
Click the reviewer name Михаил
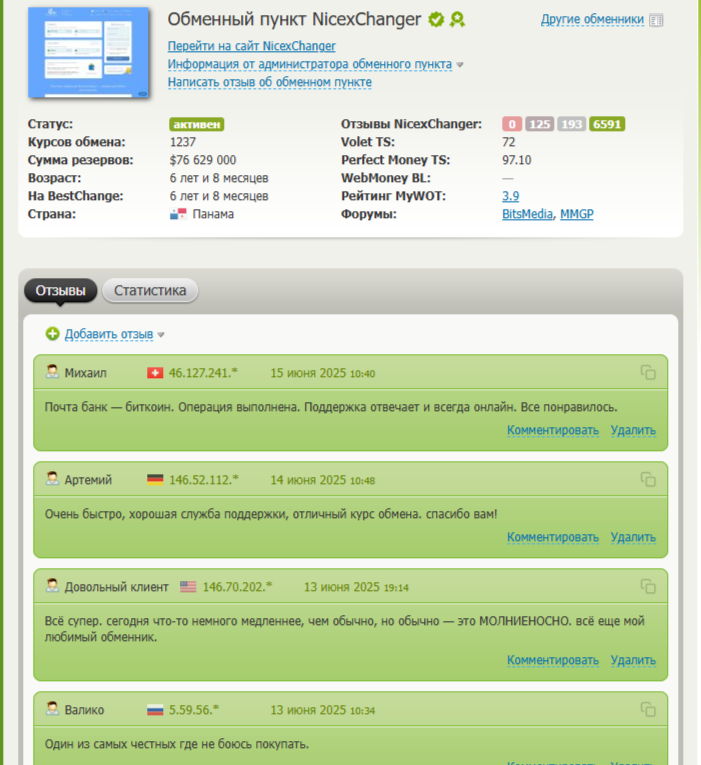tap(85, 373)
